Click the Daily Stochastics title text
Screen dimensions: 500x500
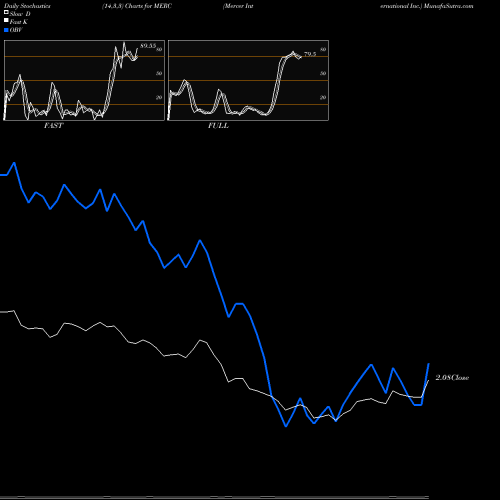click(x=27, y=6)
